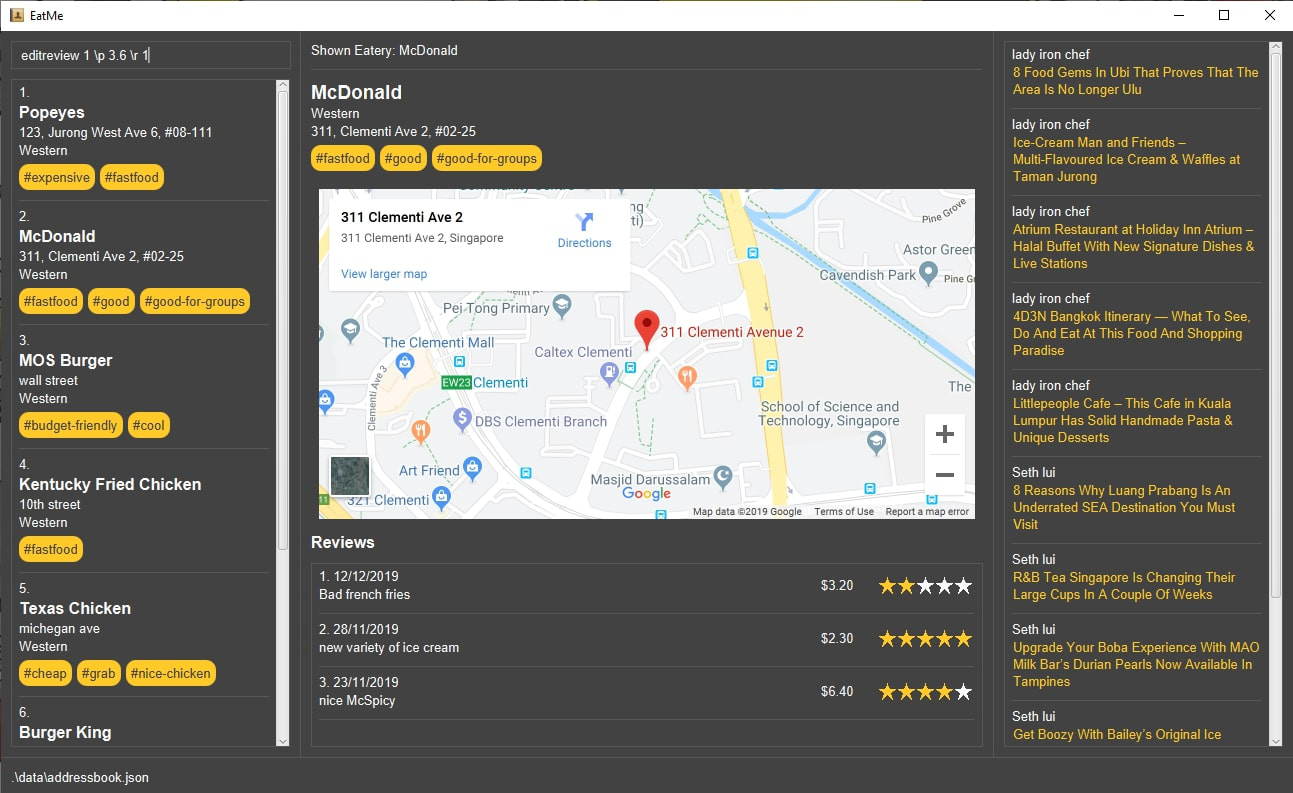
Task: Click the #budget-friendly tag under MOS Burger
Action: (x=70, y=426)
